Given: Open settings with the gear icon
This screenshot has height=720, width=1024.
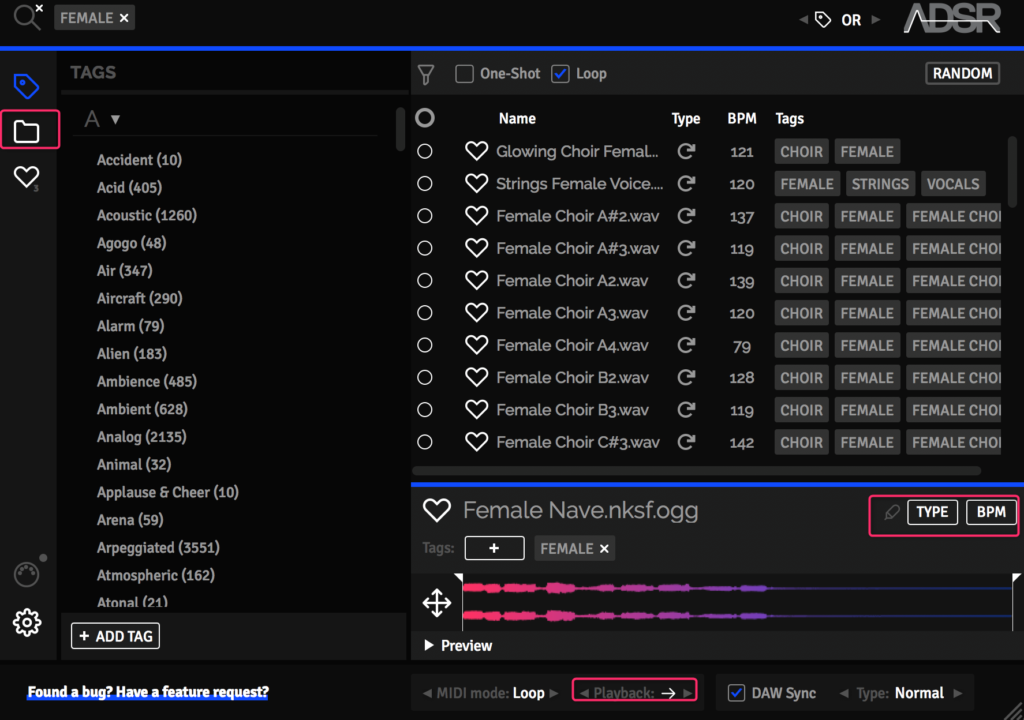Looking at the screenshot, I should (x=27, y=623).
